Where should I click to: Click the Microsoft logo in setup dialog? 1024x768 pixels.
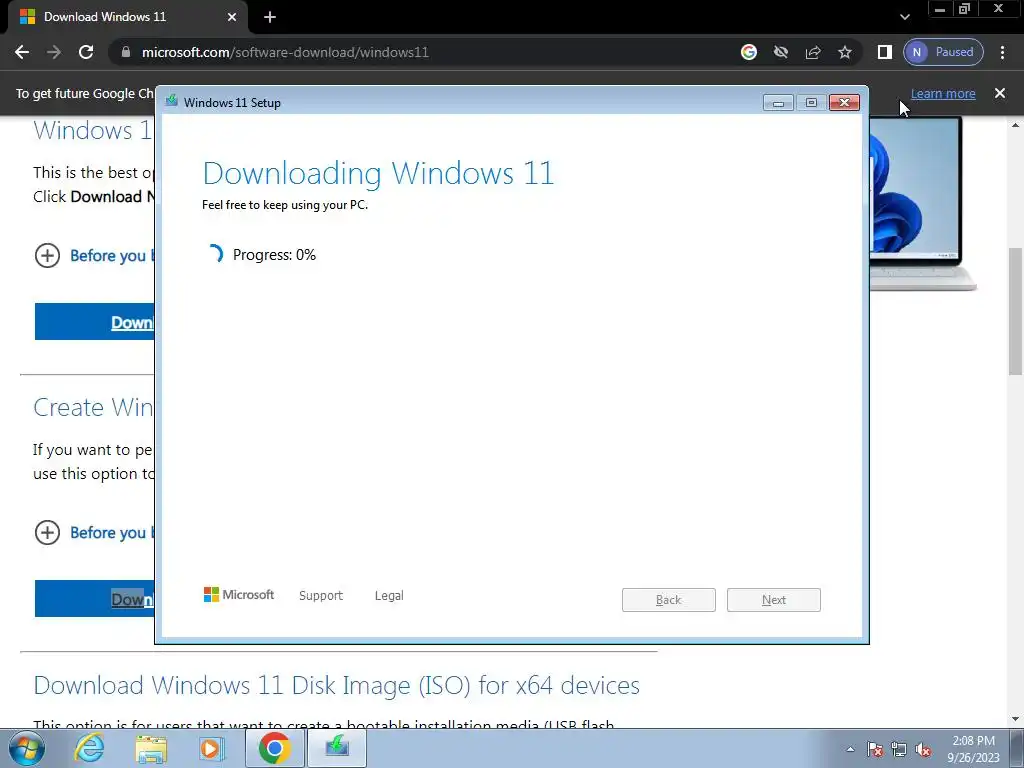239,594
